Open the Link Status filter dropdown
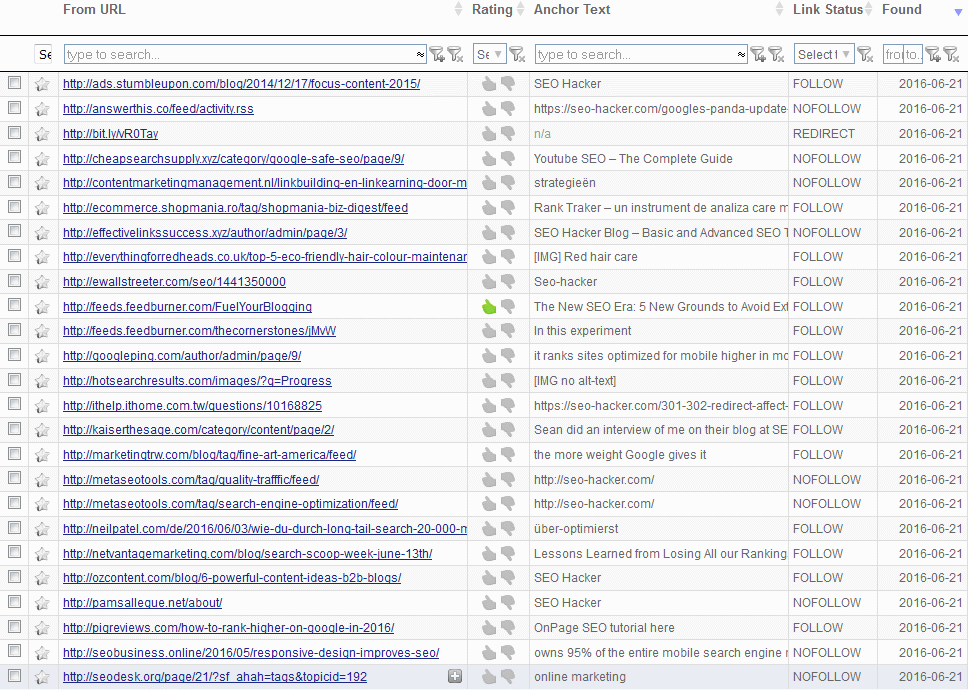Image resolution: width=968 pixels, height=690 pixels. 823,54
